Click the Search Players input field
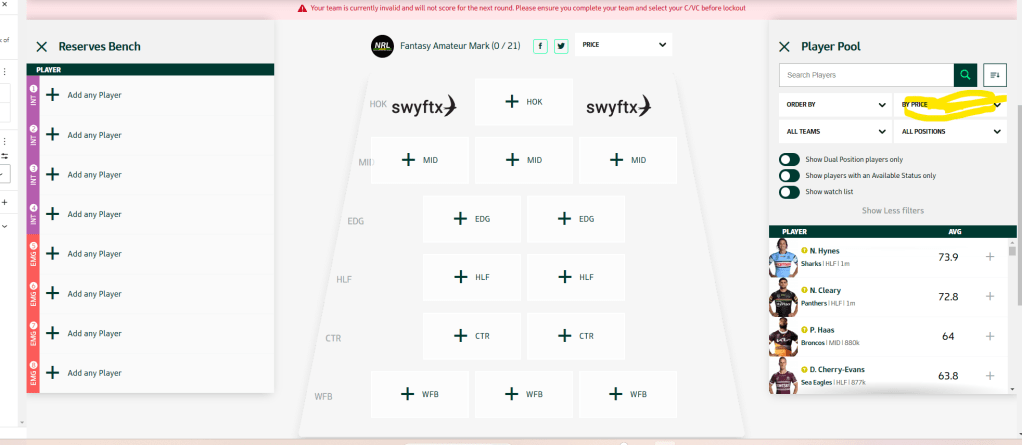This screenshot has height=445, width=1022. coord(866,75)
